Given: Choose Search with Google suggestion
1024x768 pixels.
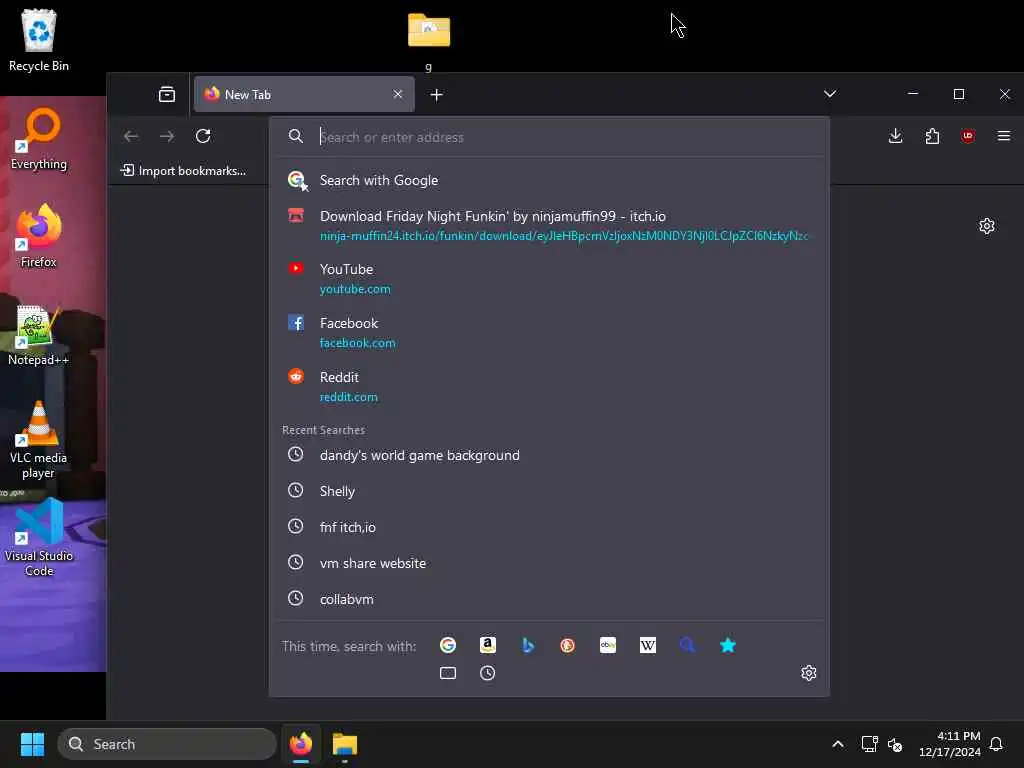Looking at the screenshot, I should click(549, 180).
